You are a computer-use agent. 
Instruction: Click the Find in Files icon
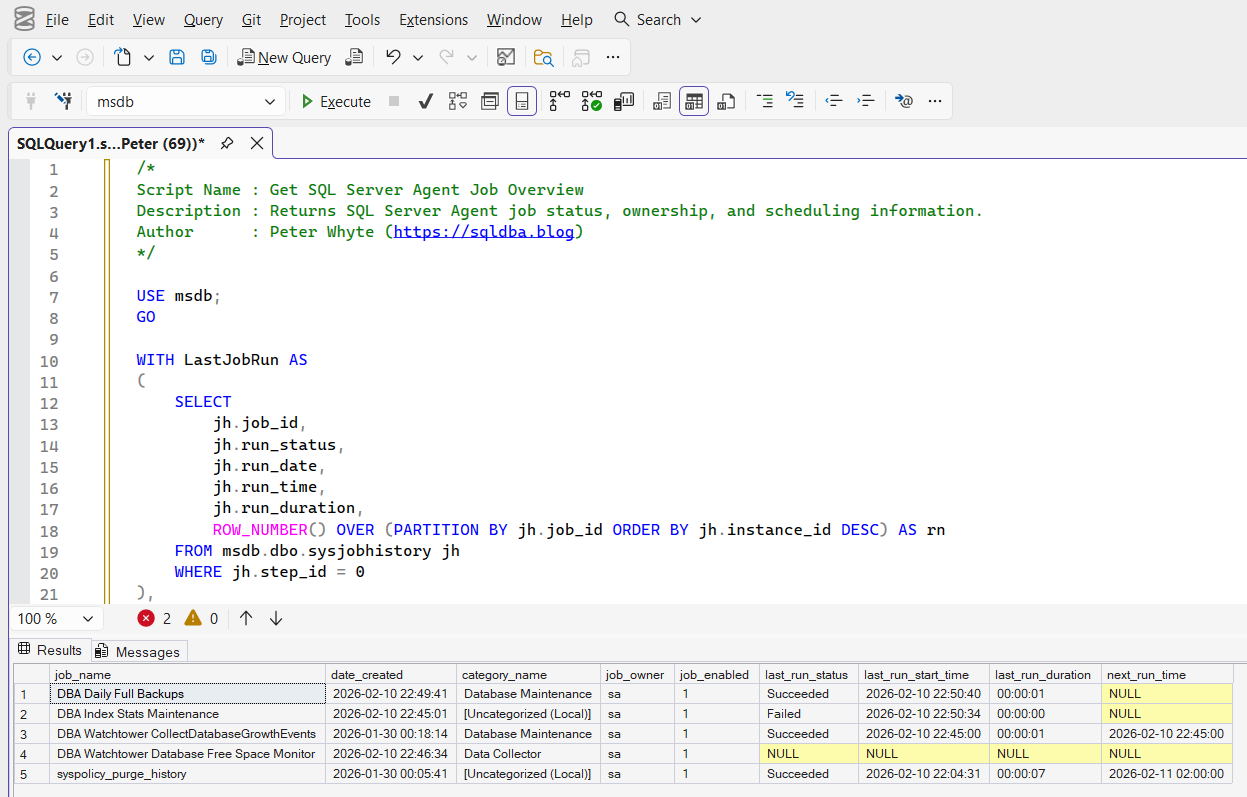coord(543,57)
